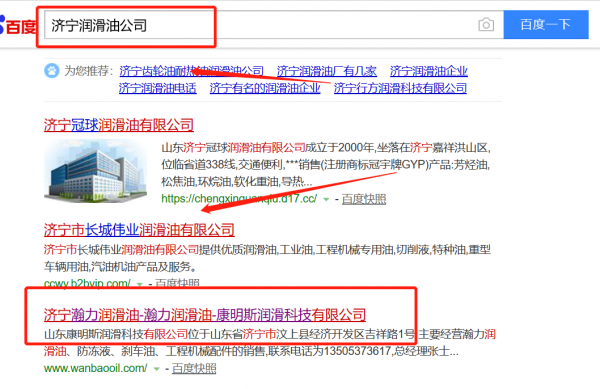Click the paw recommendation icon
The image size is (600, 389).
52,71
